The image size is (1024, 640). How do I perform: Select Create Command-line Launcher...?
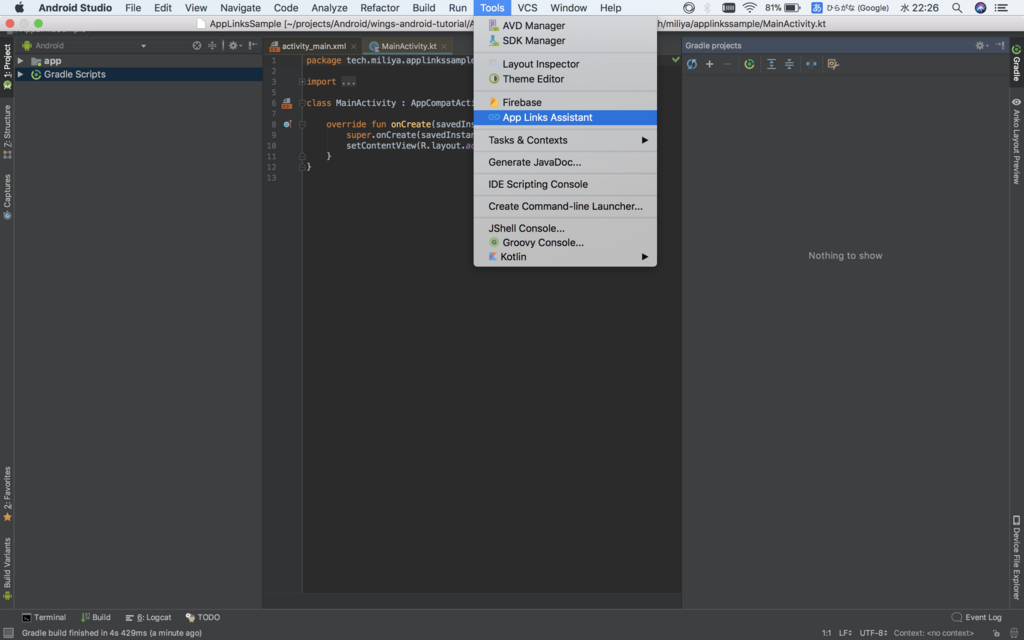(565, 206)
